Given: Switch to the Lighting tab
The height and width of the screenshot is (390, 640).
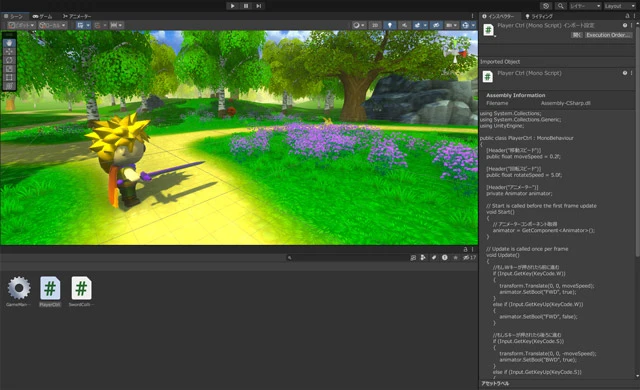Looking at the screenshot, I should (539, 16).
